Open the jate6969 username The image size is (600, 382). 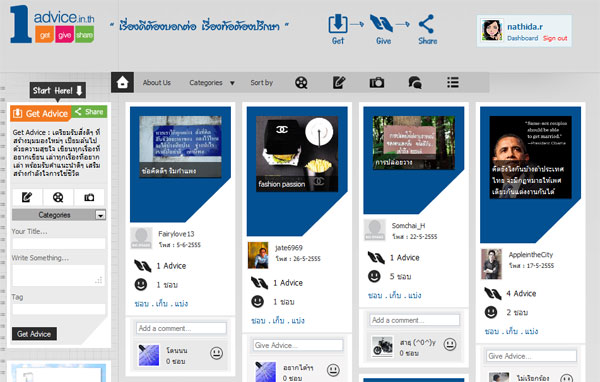(x=289, y=248)
